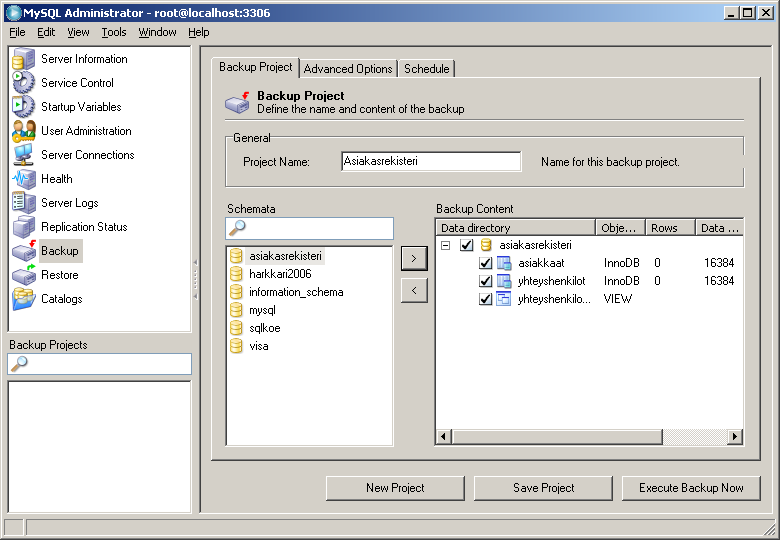Open the File menu
780x540 pixels.
coord(17,32)
